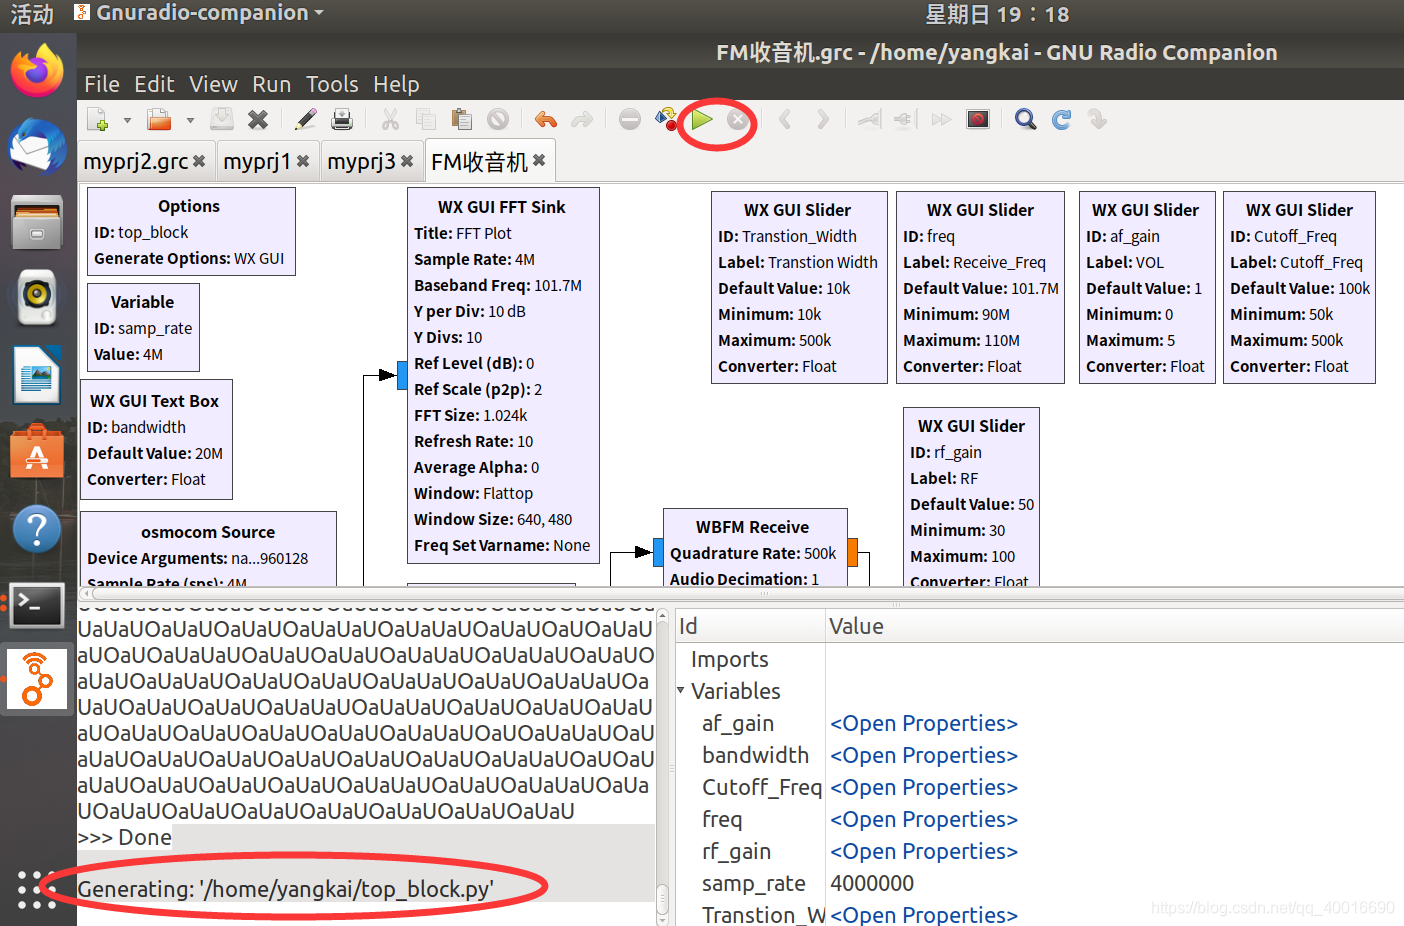The image size is (1404, 926).
Task: Close the myprj3 tab
Action: coord(407,161)
